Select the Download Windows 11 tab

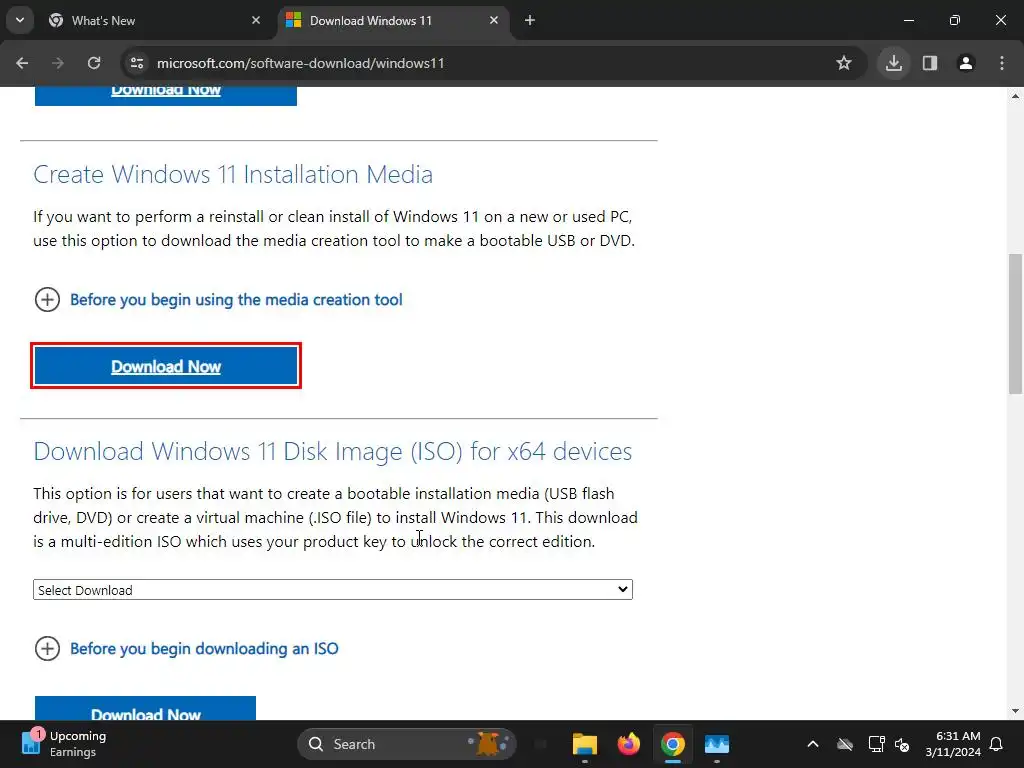pos(394,20)
